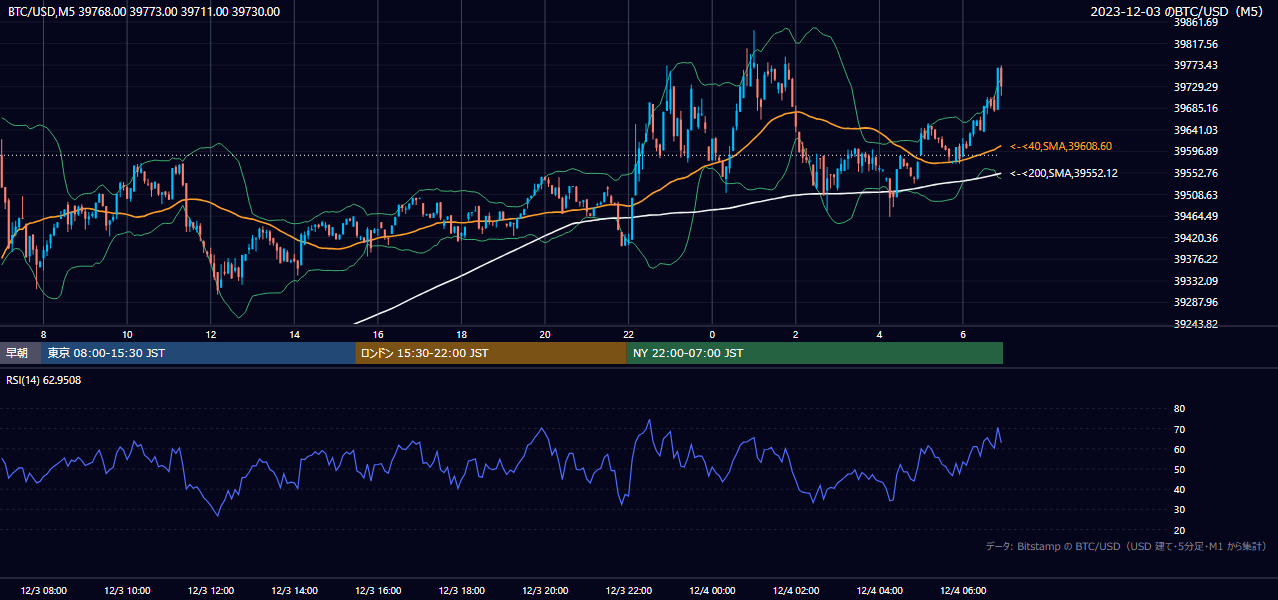Select the 12/3 22:00 bottom time label
Viewport: 1278px width, 600px height.
[629, 591]
